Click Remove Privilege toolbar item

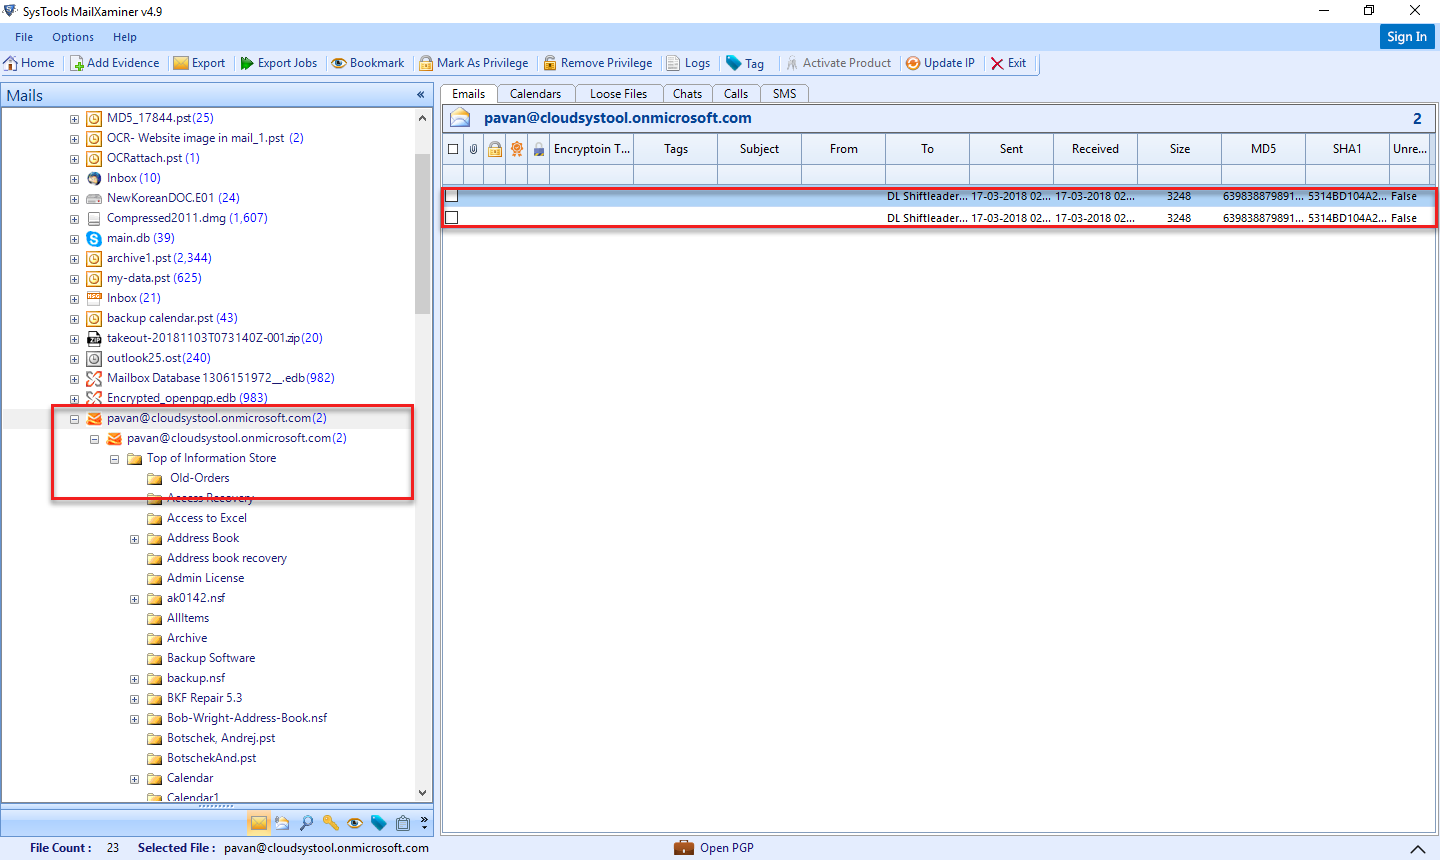[597, 63]
